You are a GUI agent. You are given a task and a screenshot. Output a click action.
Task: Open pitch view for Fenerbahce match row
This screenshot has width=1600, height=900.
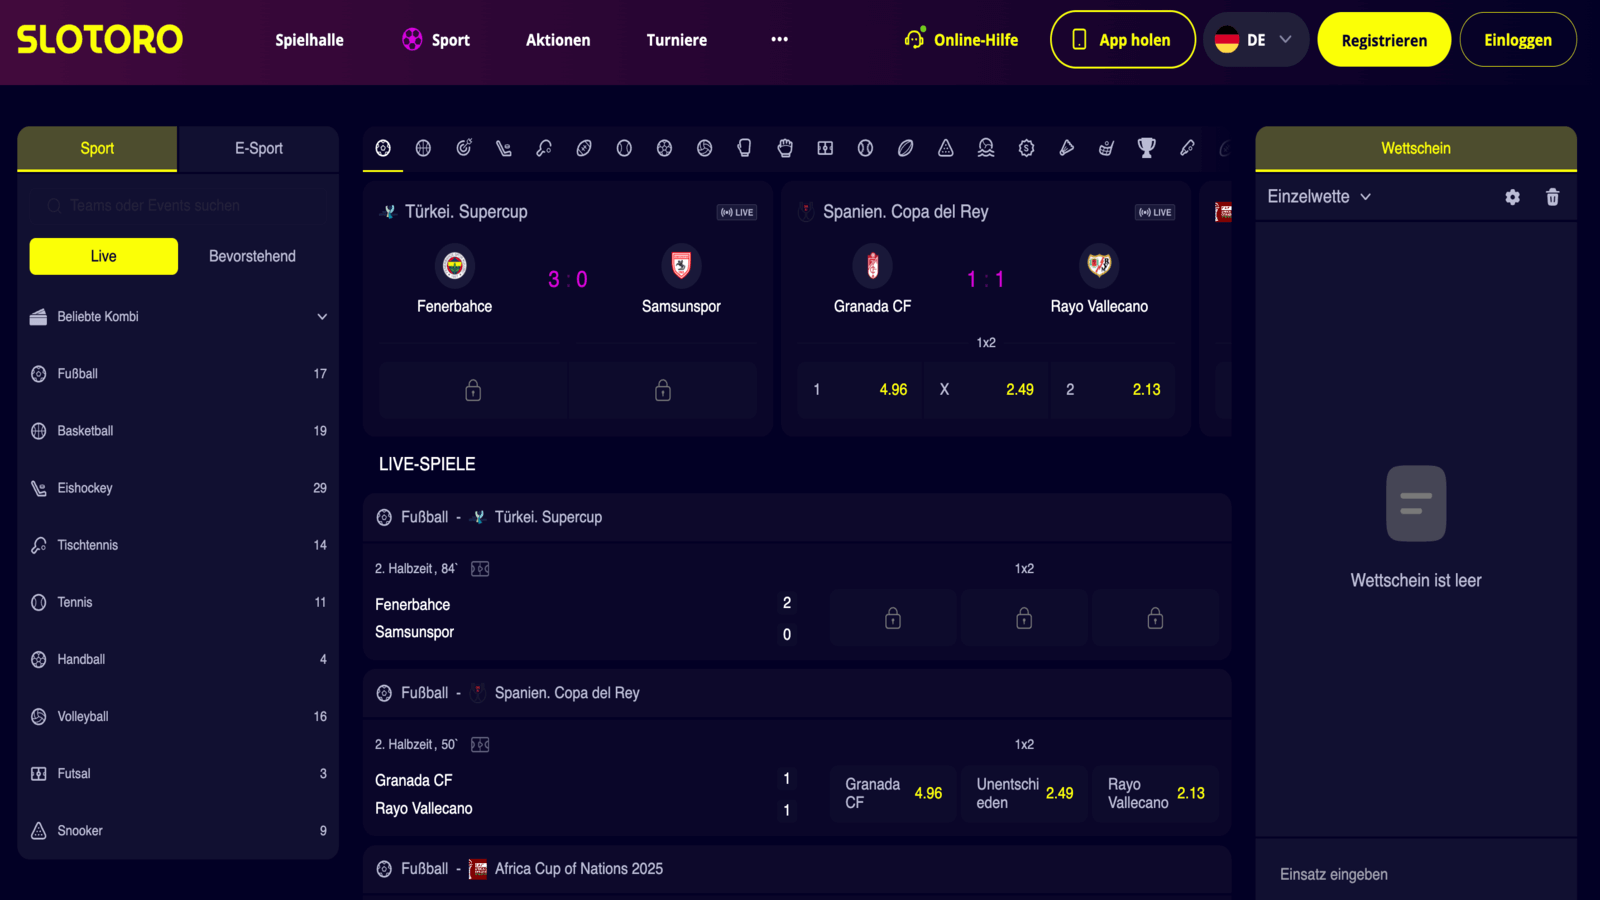click(x=480, y=569)
